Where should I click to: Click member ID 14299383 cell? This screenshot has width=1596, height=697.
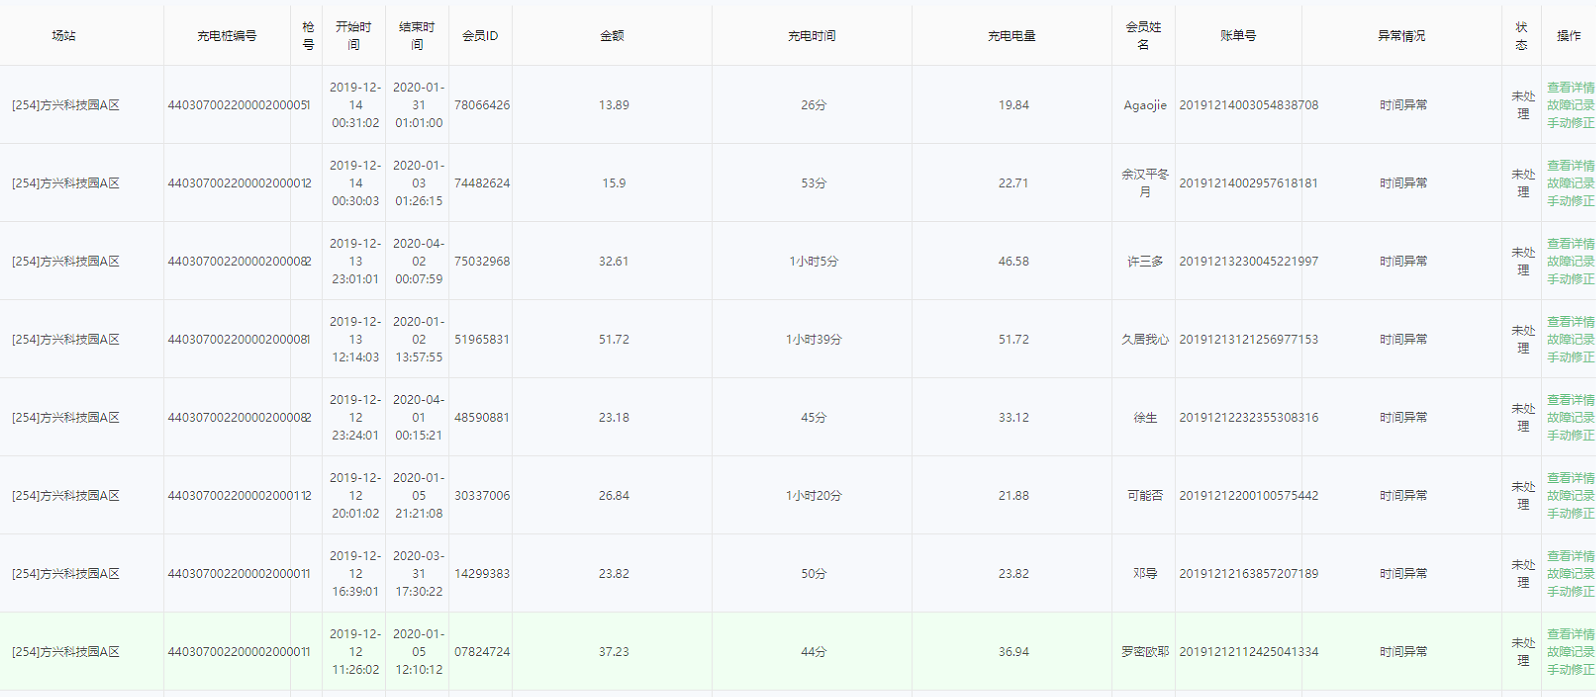click(481, 574)
